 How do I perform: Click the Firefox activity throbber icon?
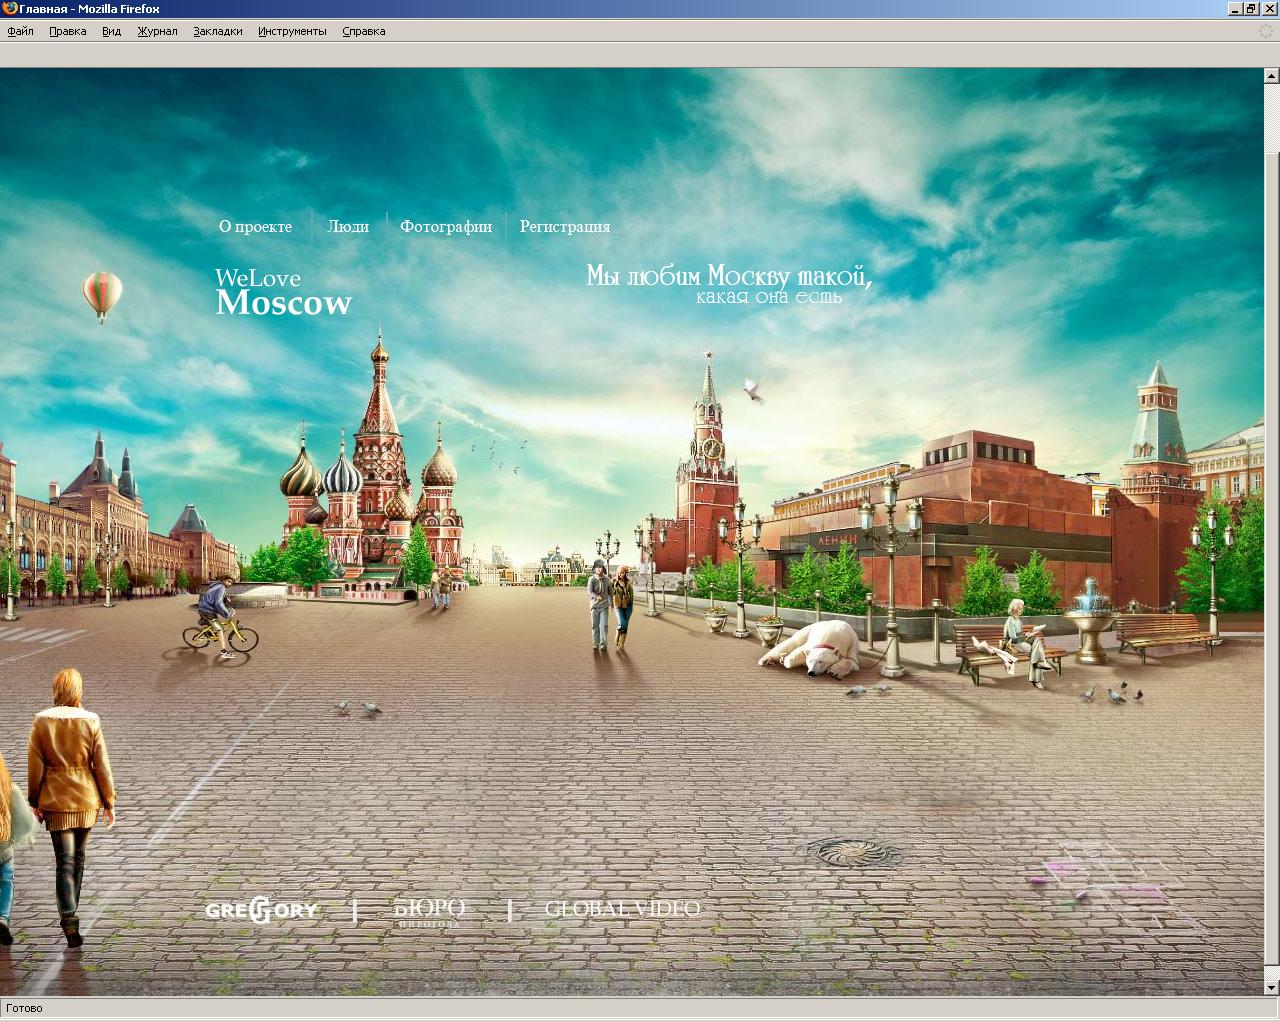point(1266,31)
